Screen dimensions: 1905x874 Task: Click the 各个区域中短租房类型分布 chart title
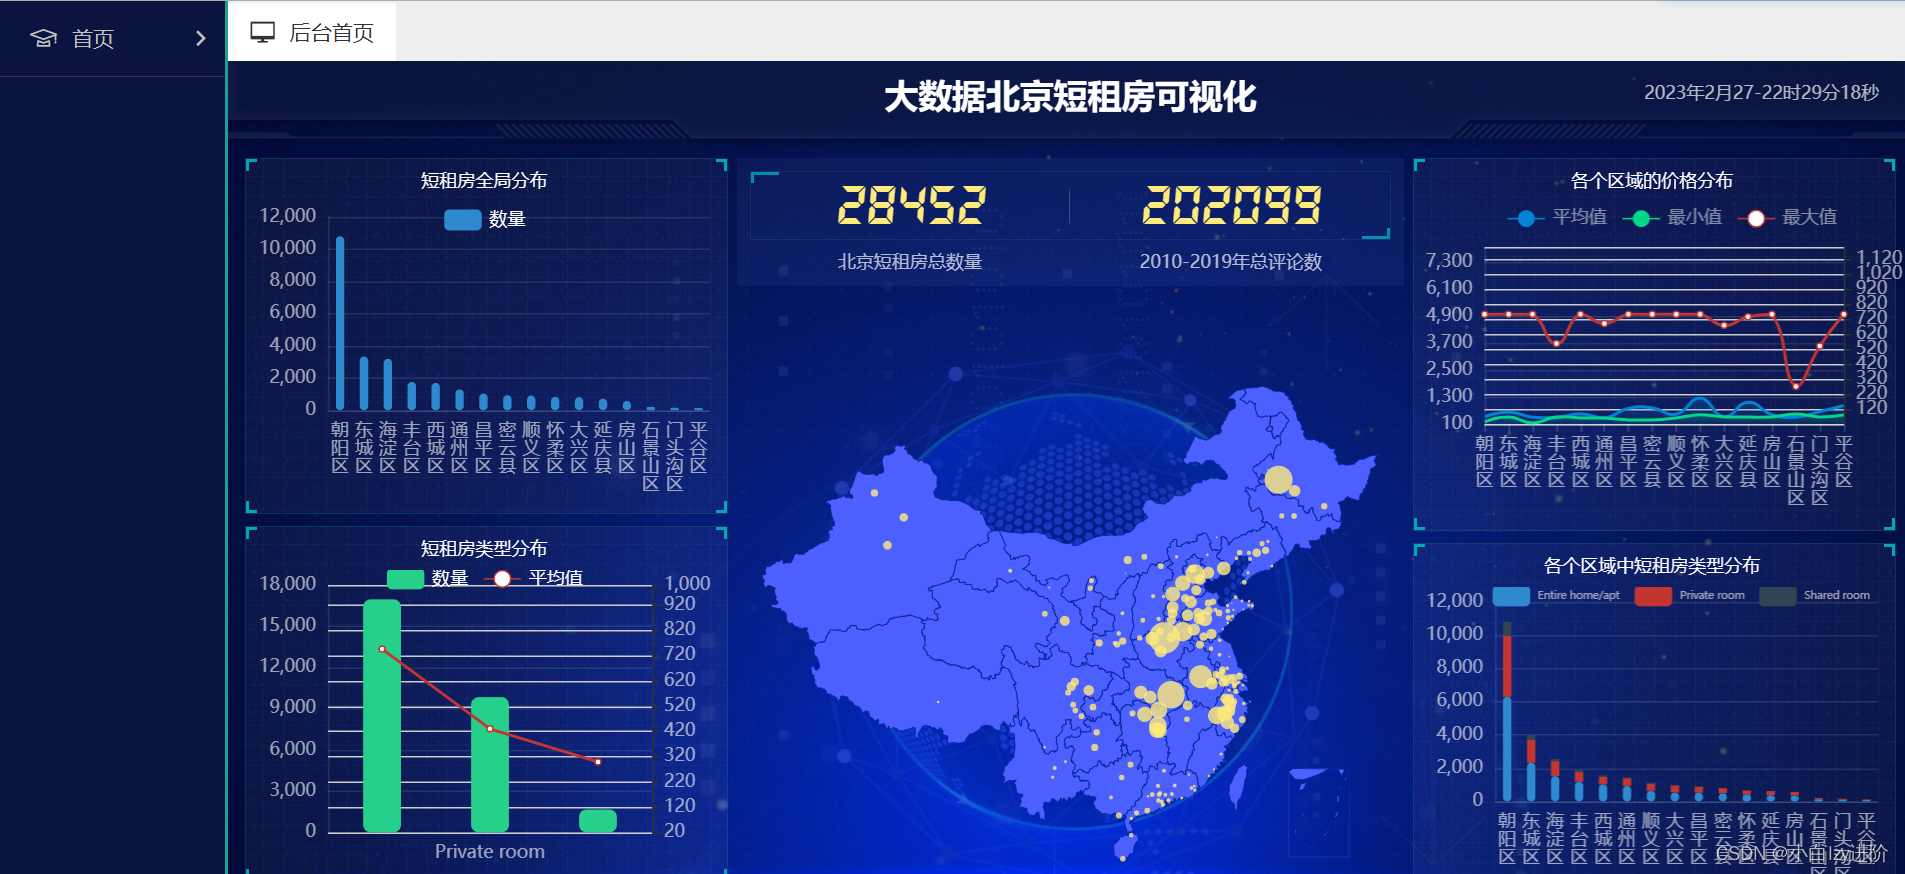[1652, 566]
